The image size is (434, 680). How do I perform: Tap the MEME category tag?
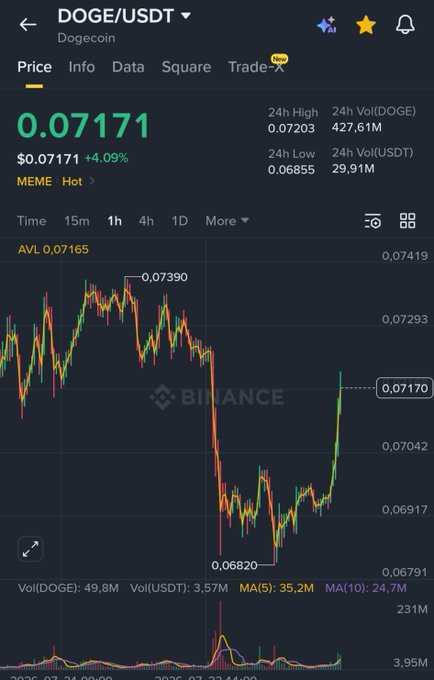34,181
